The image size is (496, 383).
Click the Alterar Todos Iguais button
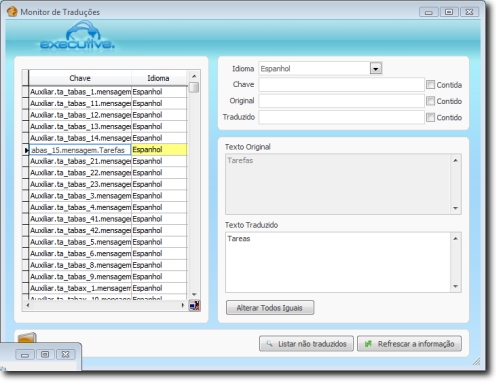tap(270, 307)
